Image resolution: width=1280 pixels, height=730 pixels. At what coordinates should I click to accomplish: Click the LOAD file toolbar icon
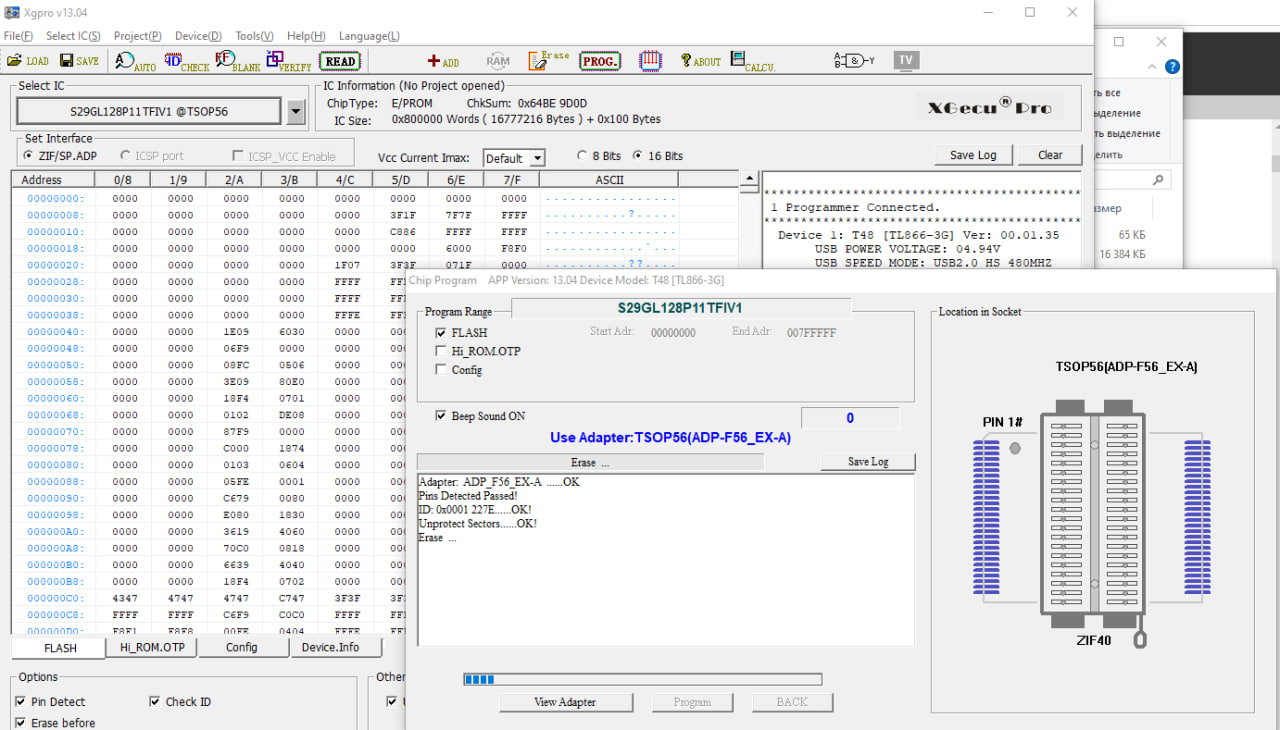(x=27, y=61)
